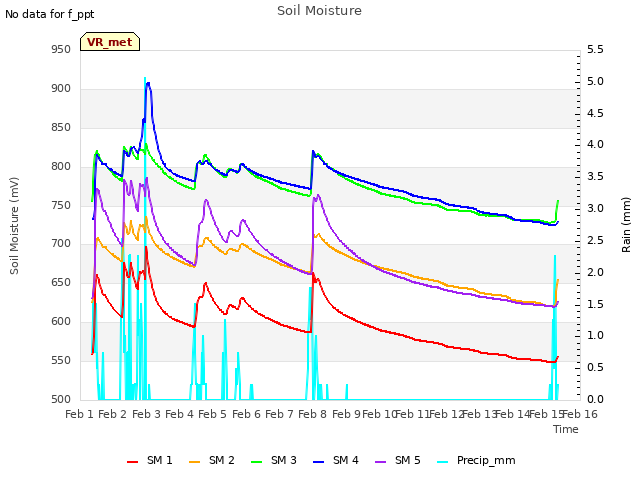
Task: Click the 5.5 rain axis value
Action: tap(595, 49)
